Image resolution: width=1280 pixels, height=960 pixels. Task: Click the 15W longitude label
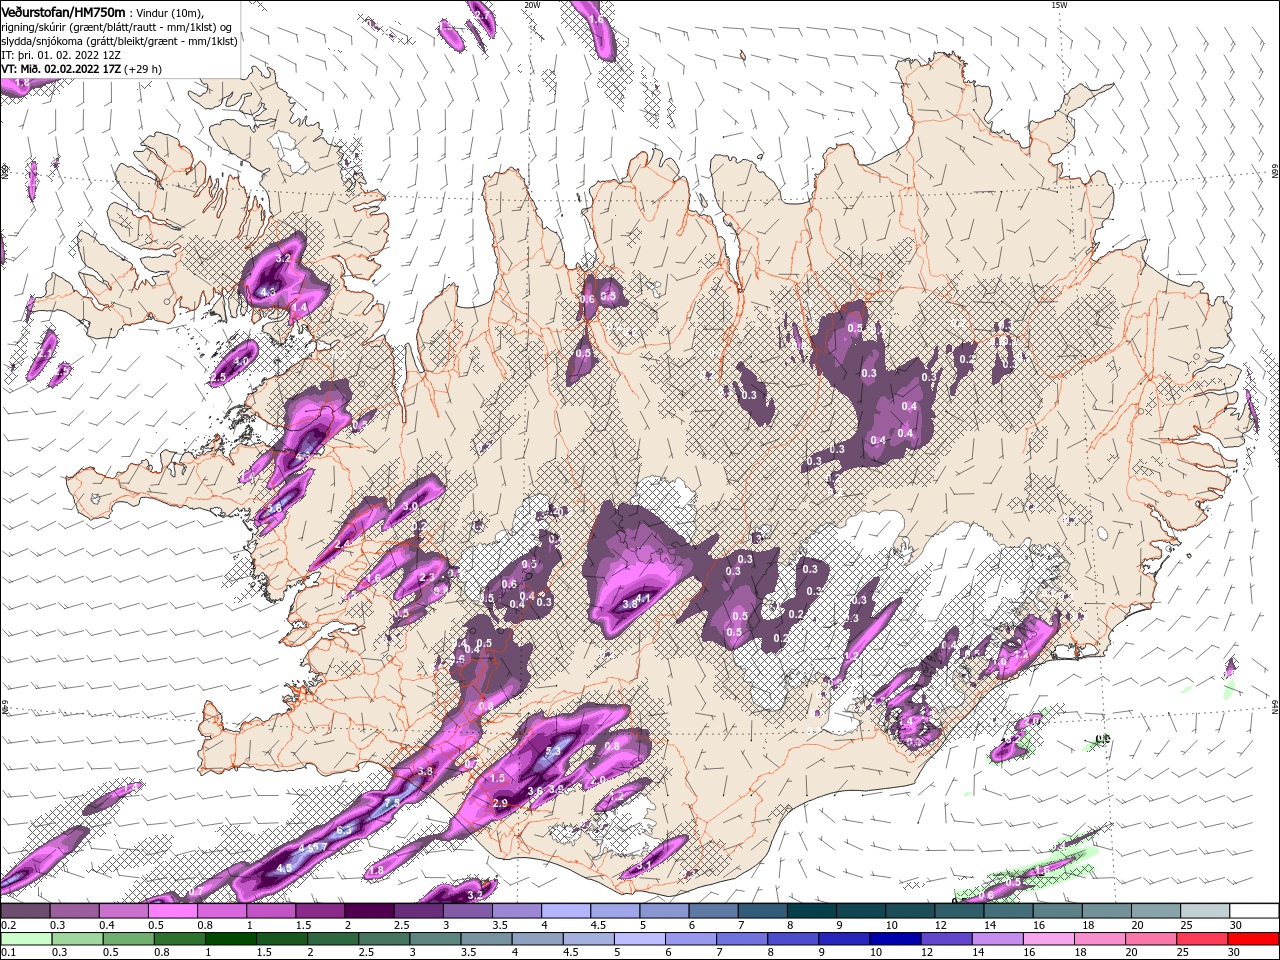[1059, 5]
